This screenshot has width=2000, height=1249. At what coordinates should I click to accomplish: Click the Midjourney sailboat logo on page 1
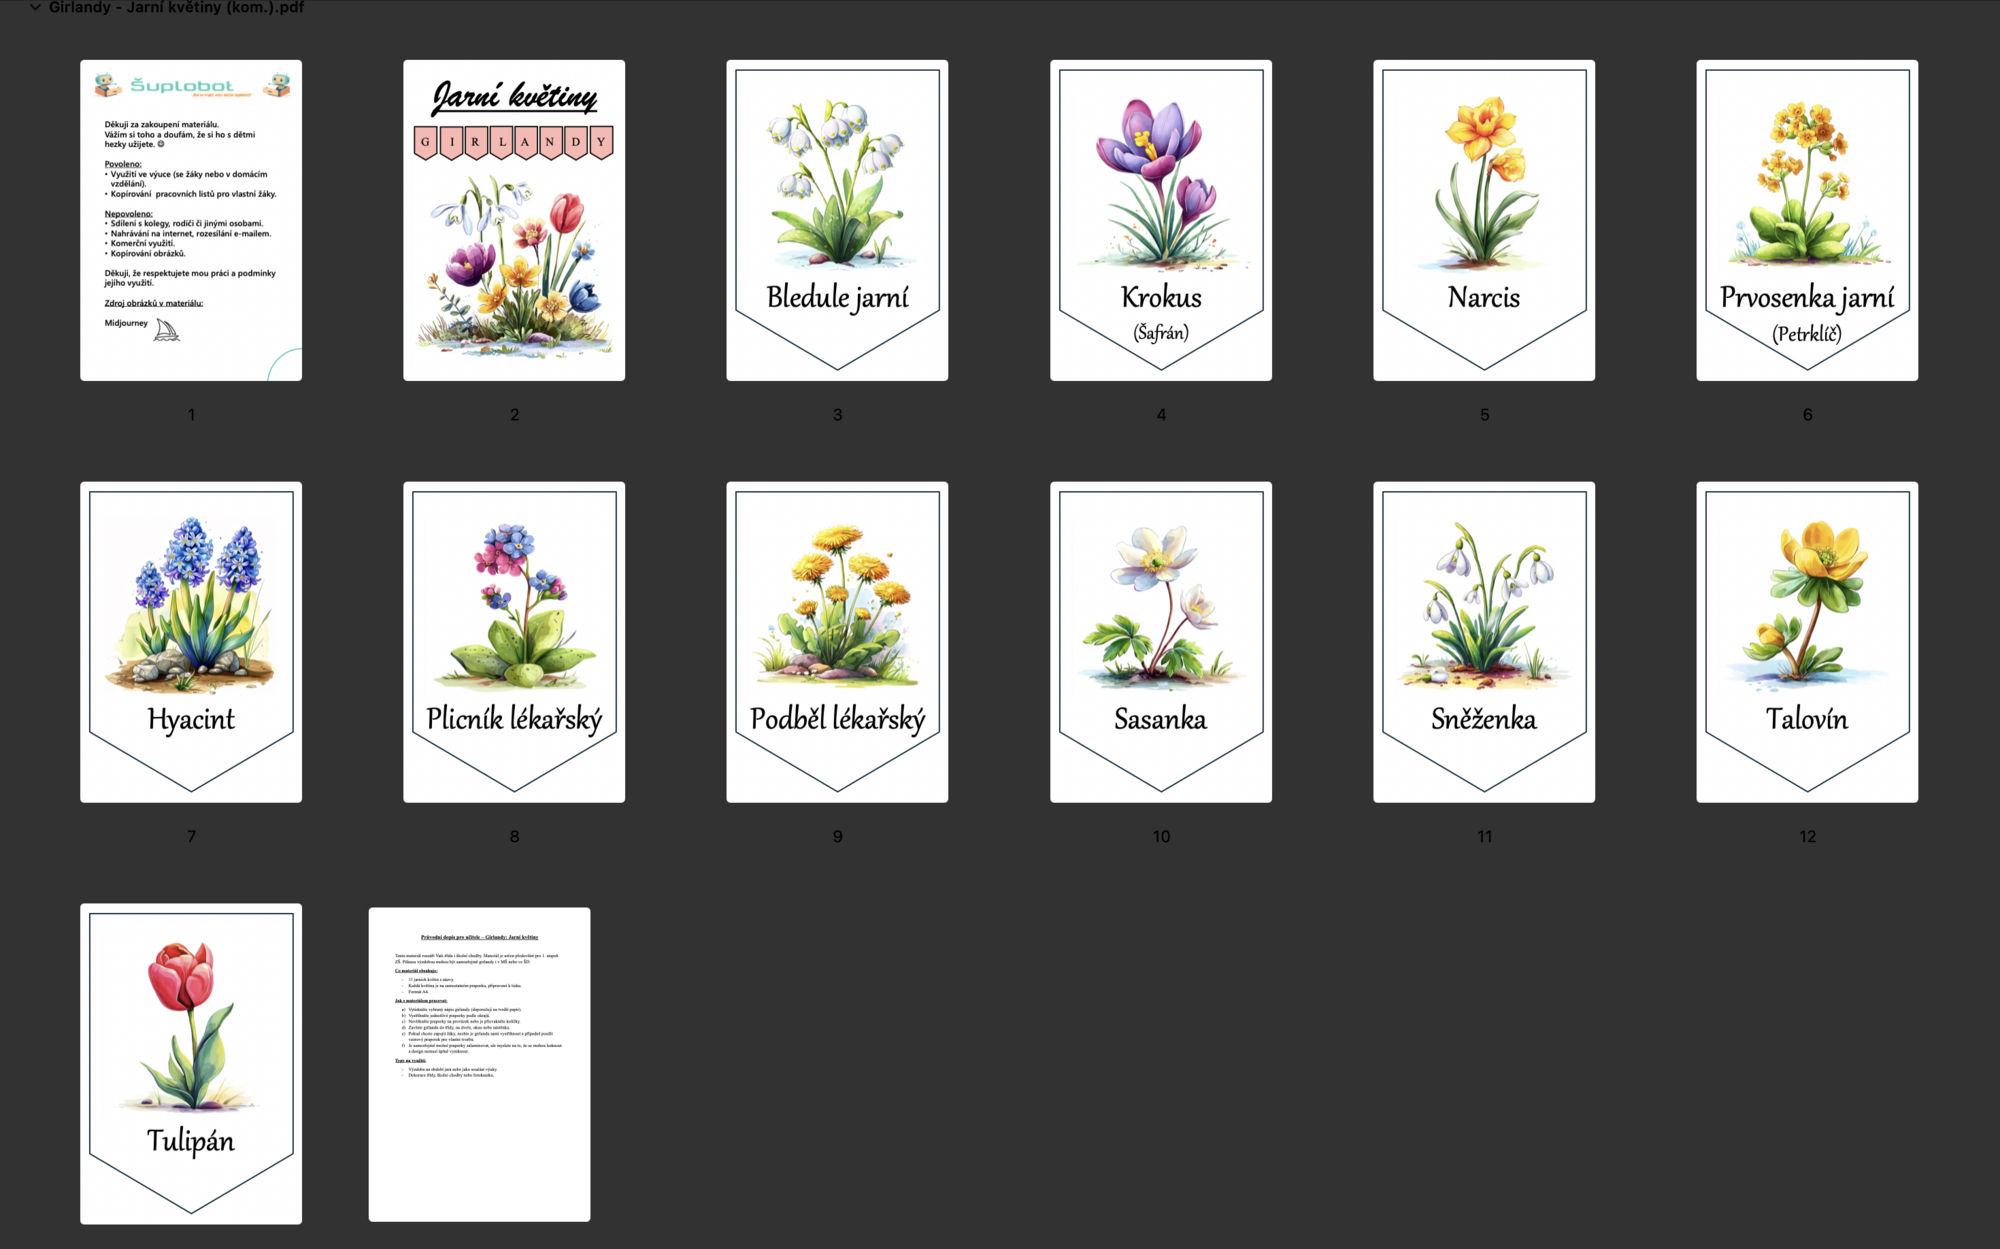(167, 330)
